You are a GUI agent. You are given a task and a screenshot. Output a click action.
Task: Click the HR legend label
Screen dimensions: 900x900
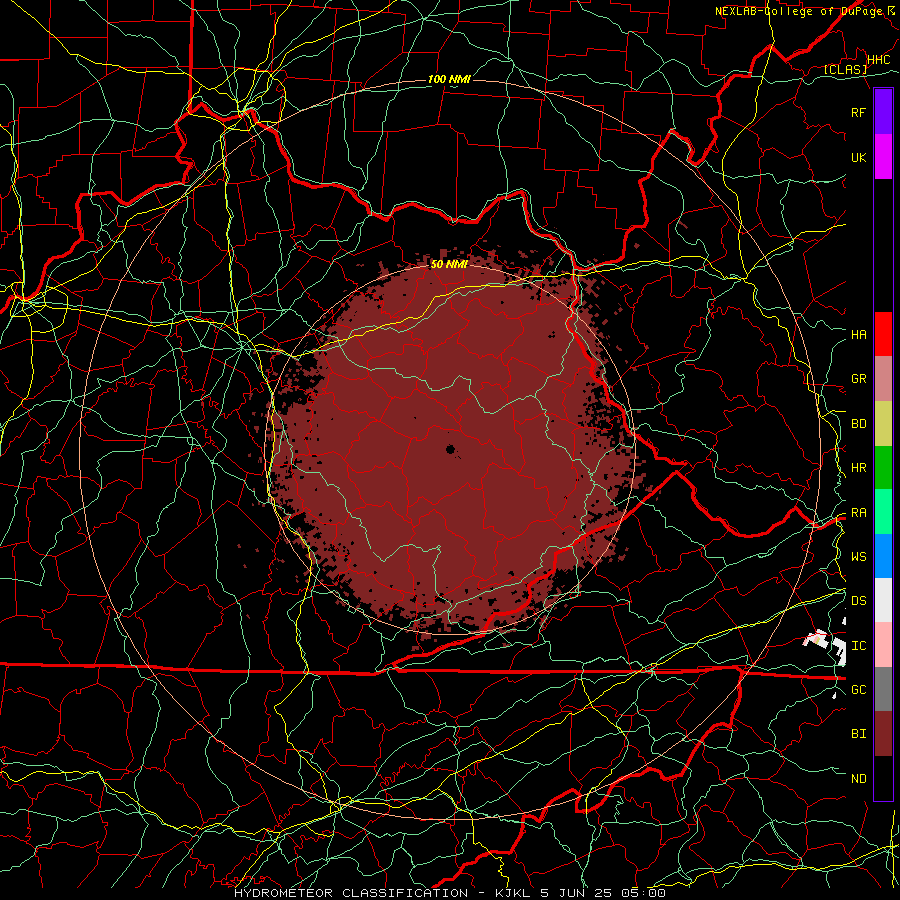click(858, 468)
